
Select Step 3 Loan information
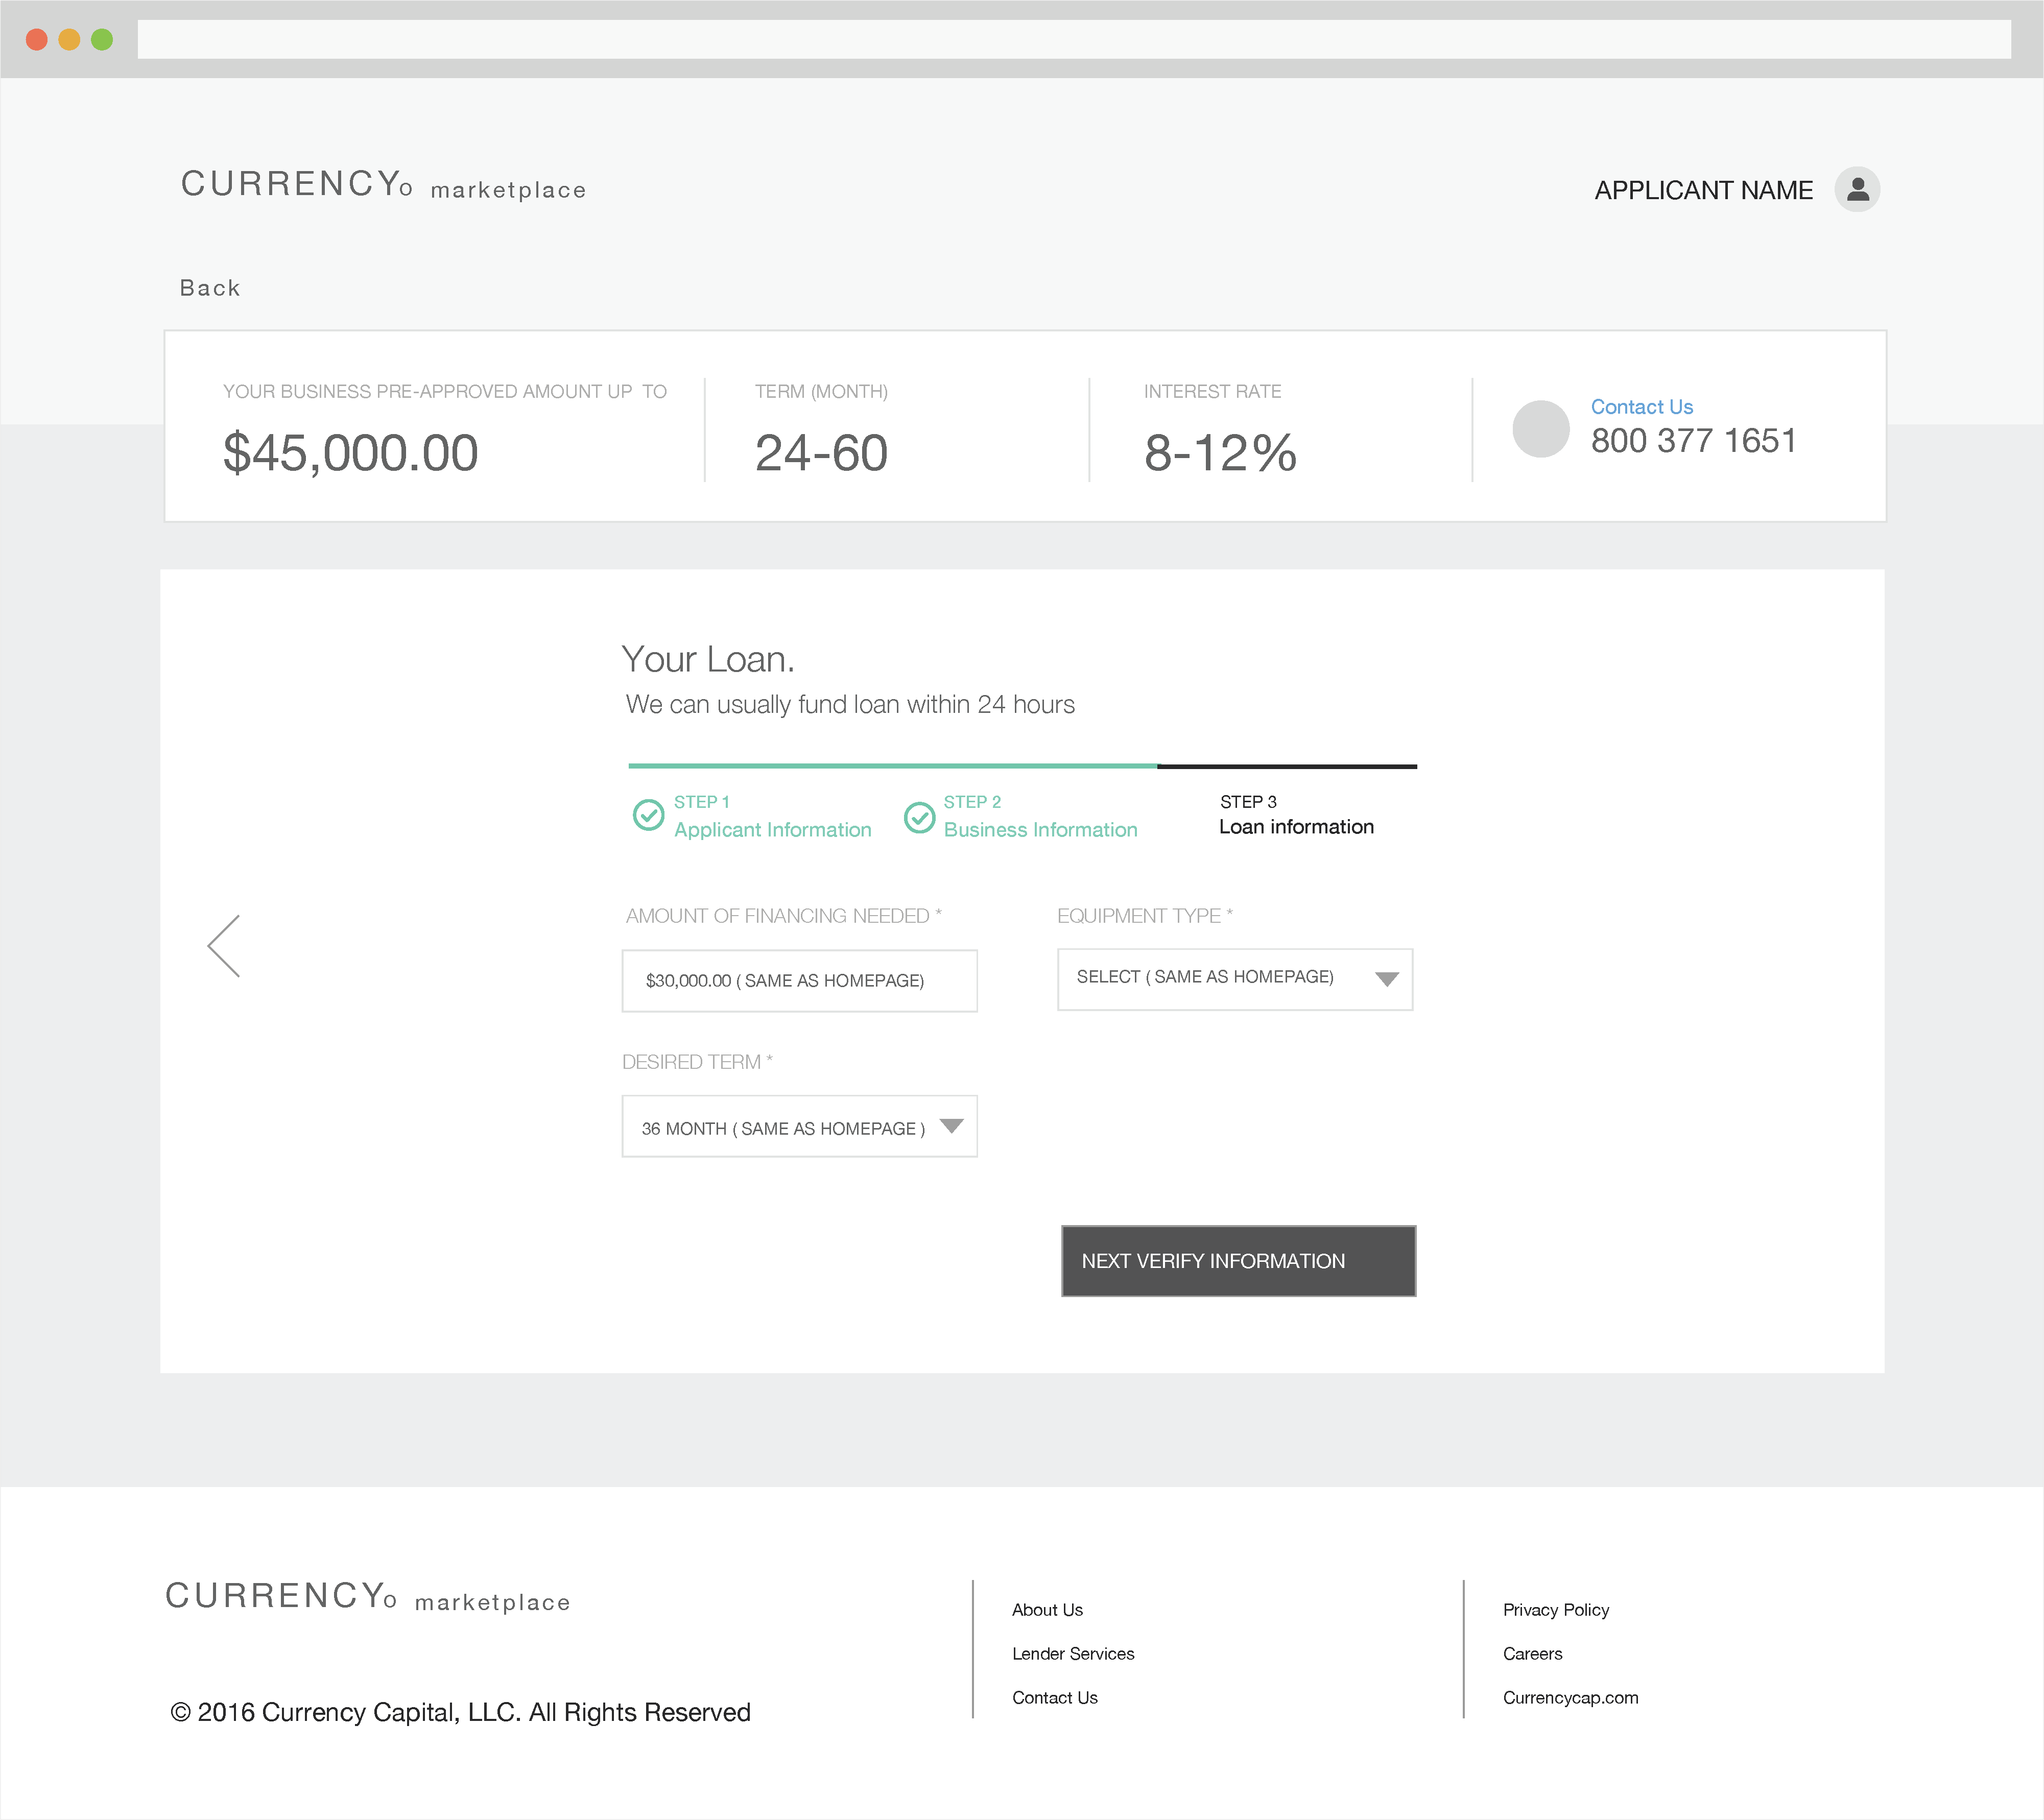(x=1297, y=825)
